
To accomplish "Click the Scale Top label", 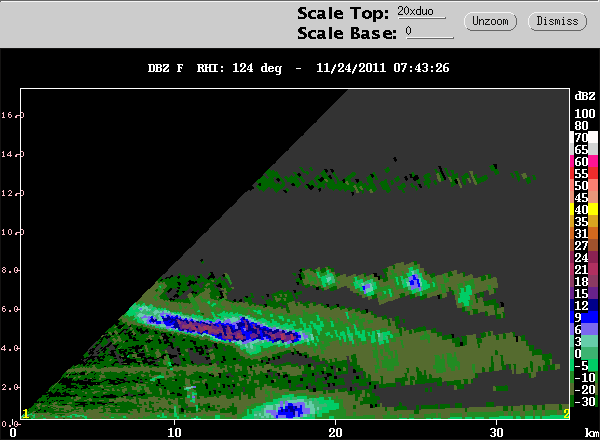I will [343, 13].
